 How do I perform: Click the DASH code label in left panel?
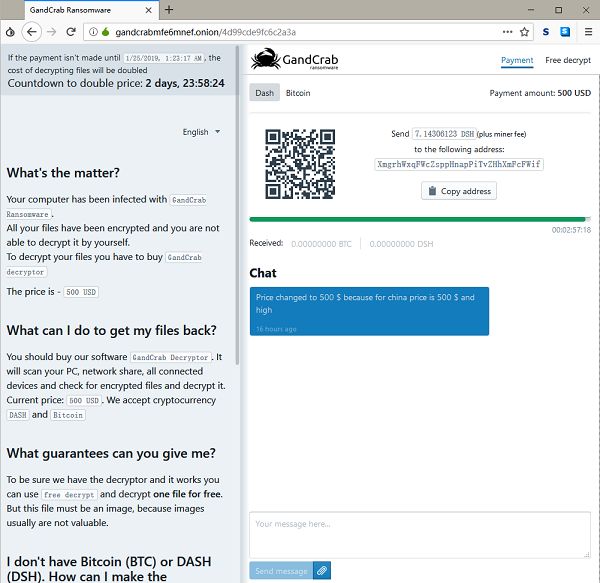tap(18, 415)
